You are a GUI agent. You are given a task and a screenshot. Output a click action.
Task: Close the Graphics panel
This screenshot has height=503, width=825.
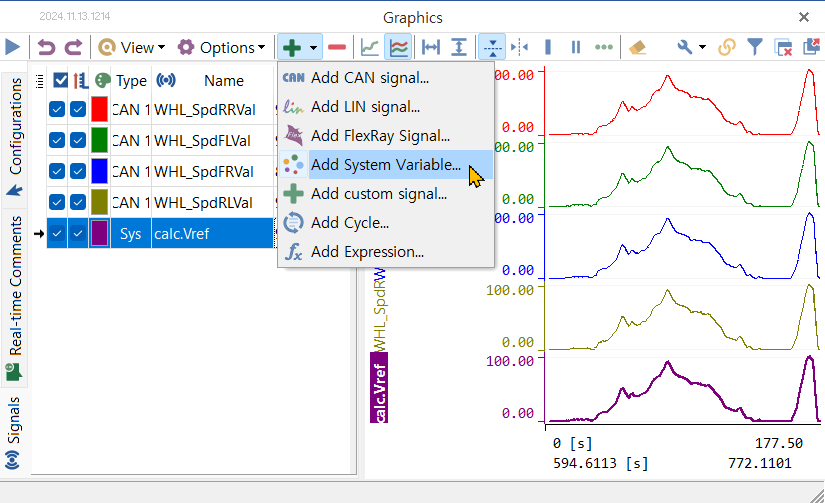[x=803, y=17]
